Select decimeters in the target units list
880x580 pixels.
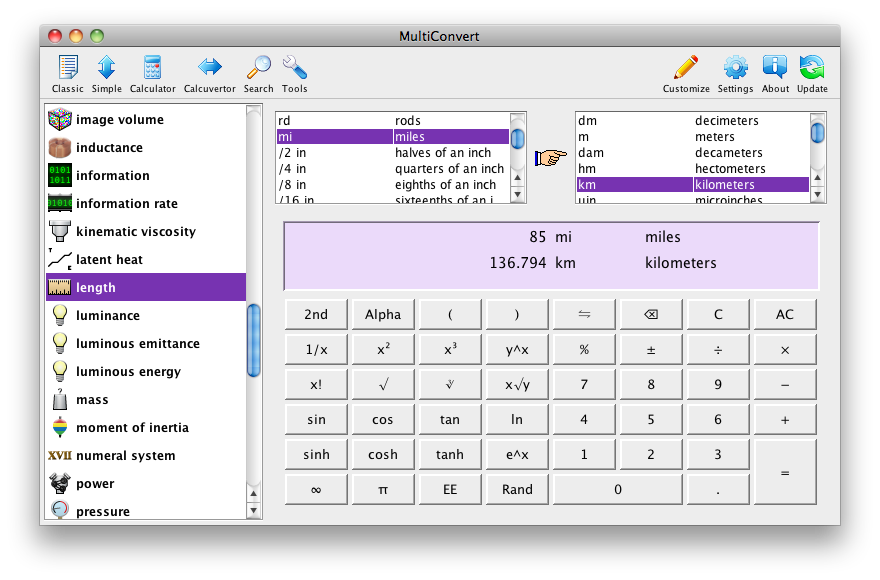(x=693, y=121)
